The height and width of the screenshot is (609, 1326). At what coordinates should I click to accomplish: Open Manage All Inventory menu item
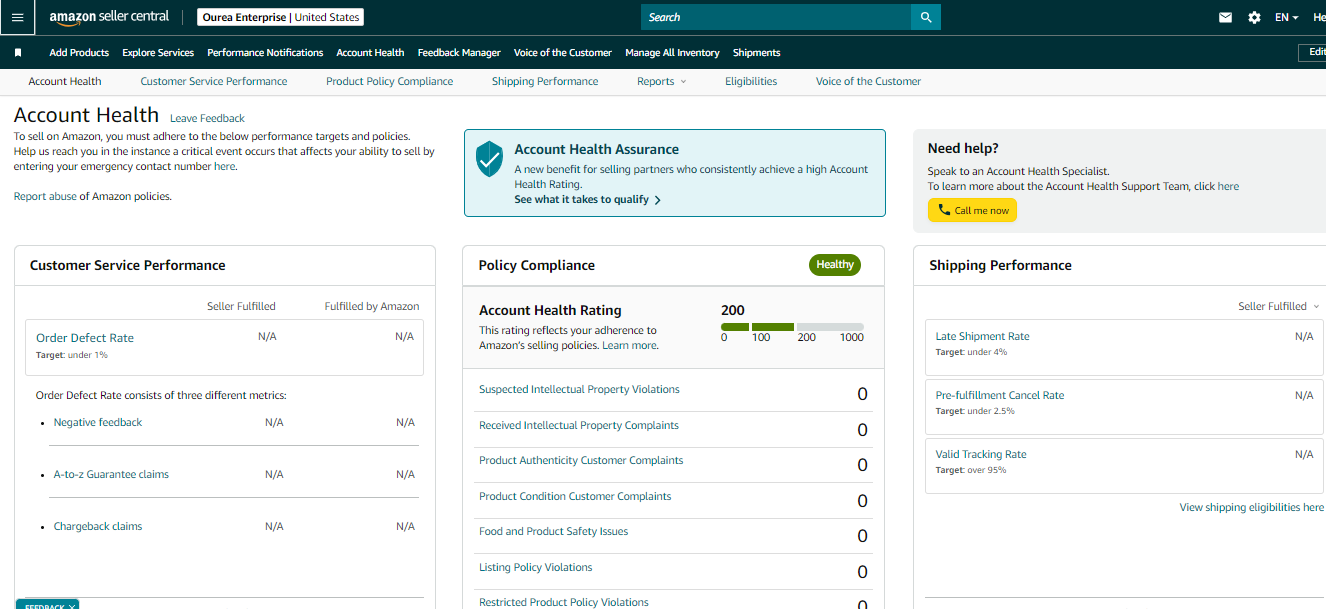tap(672, 52)
